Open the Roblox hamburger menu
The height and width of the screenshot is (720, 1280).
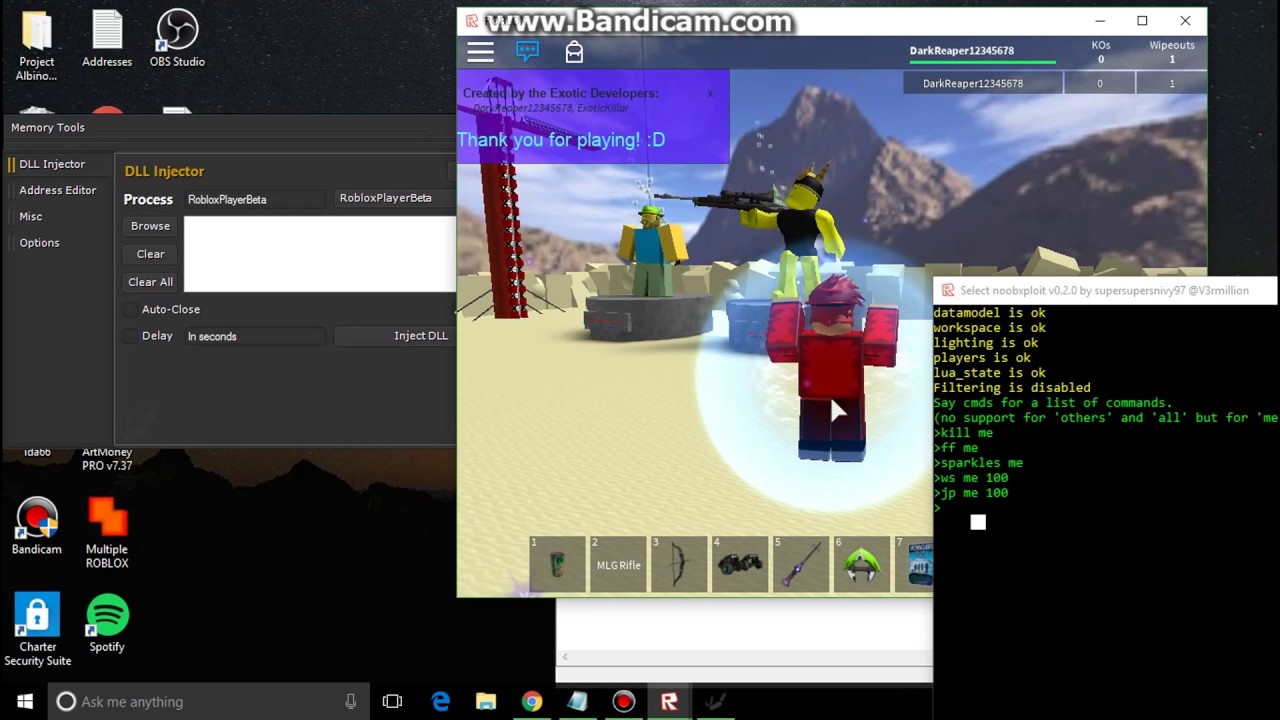[481, 52]
